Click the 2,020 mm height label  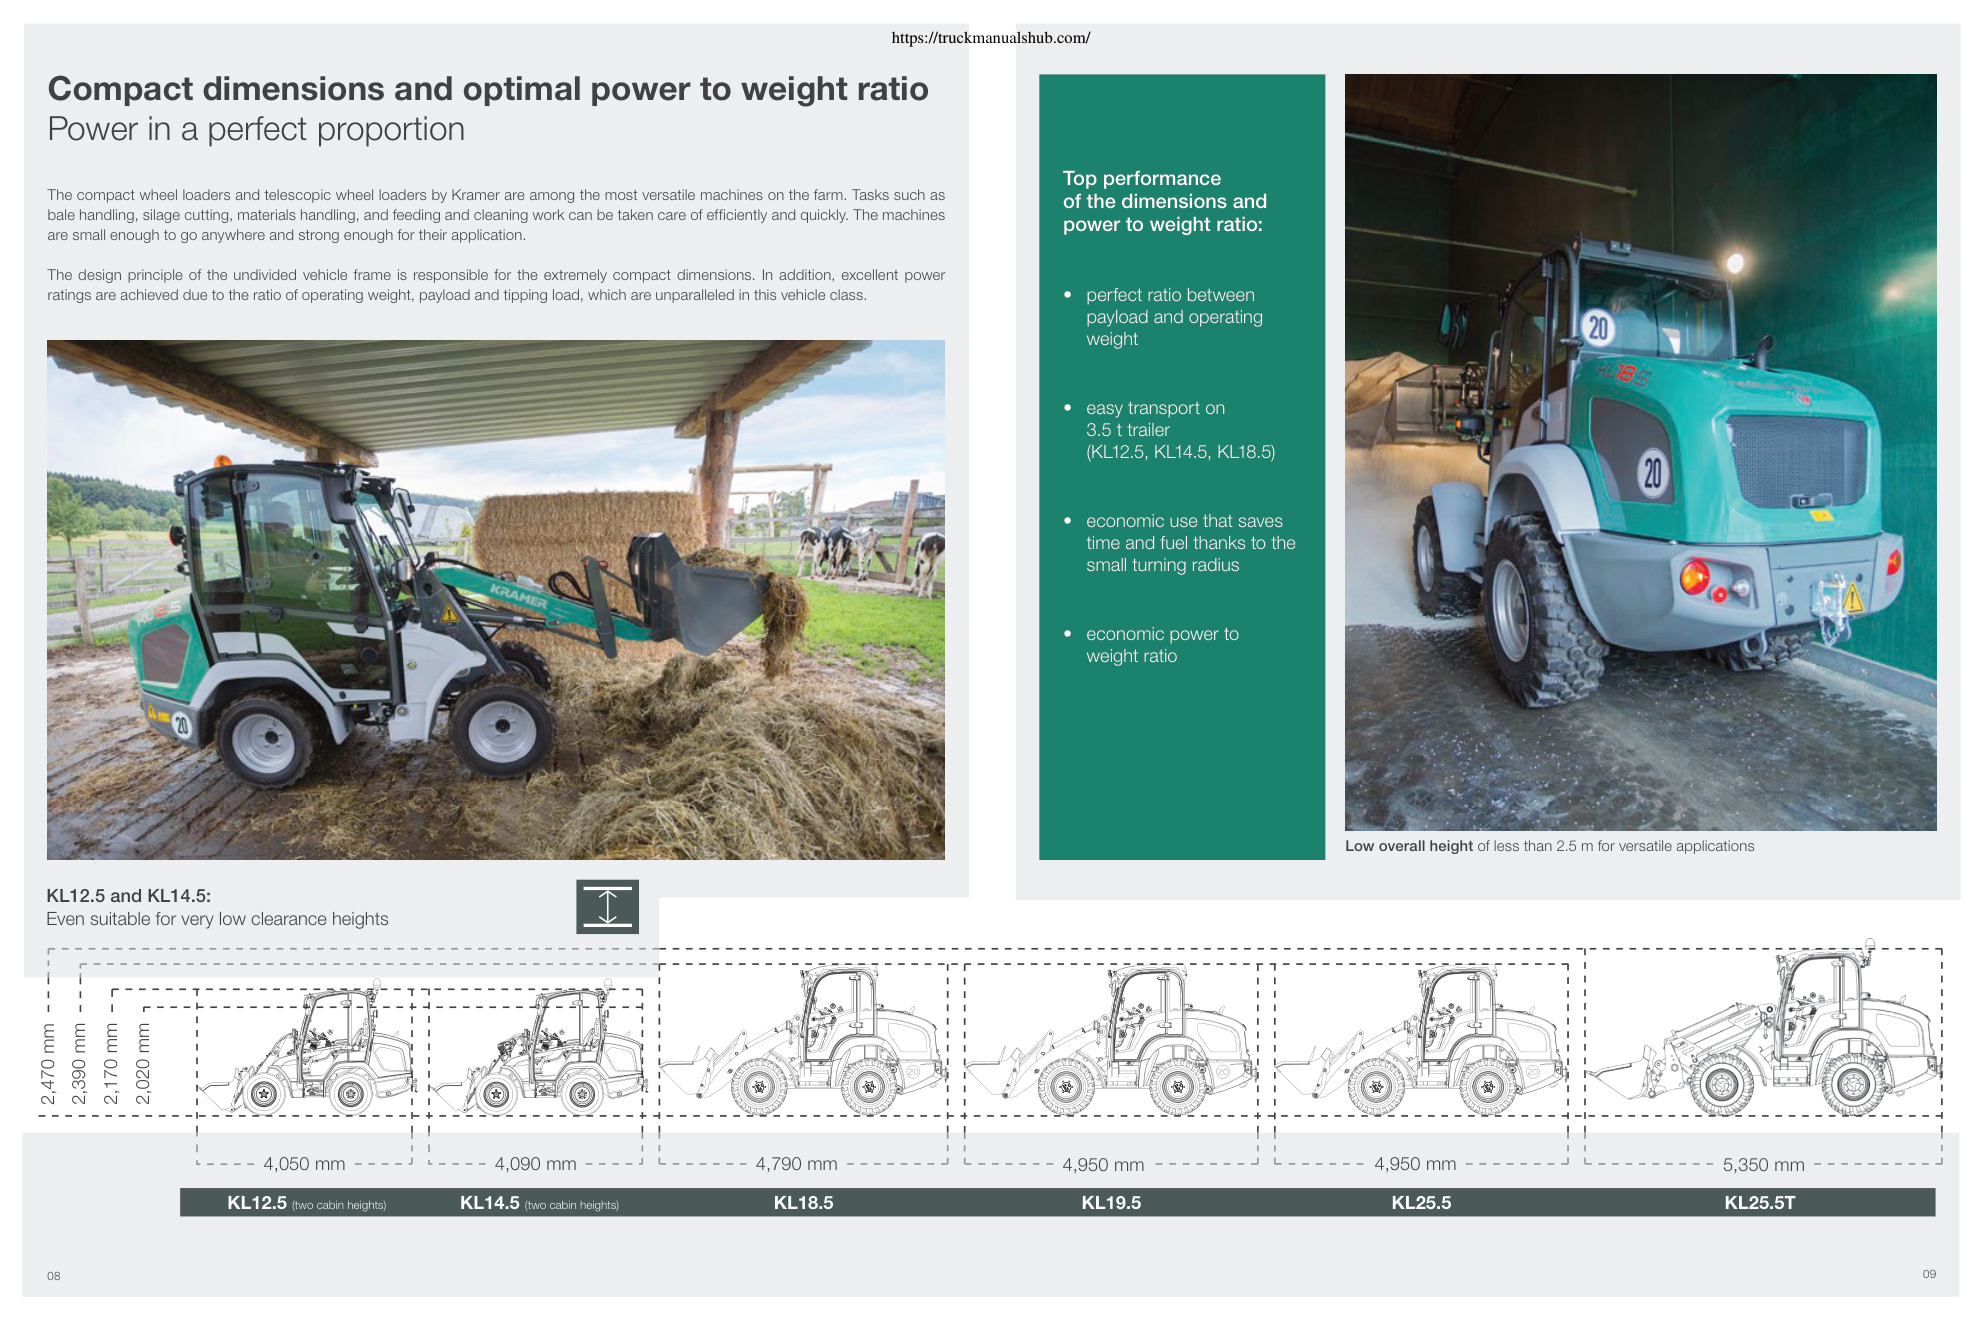143,1064
